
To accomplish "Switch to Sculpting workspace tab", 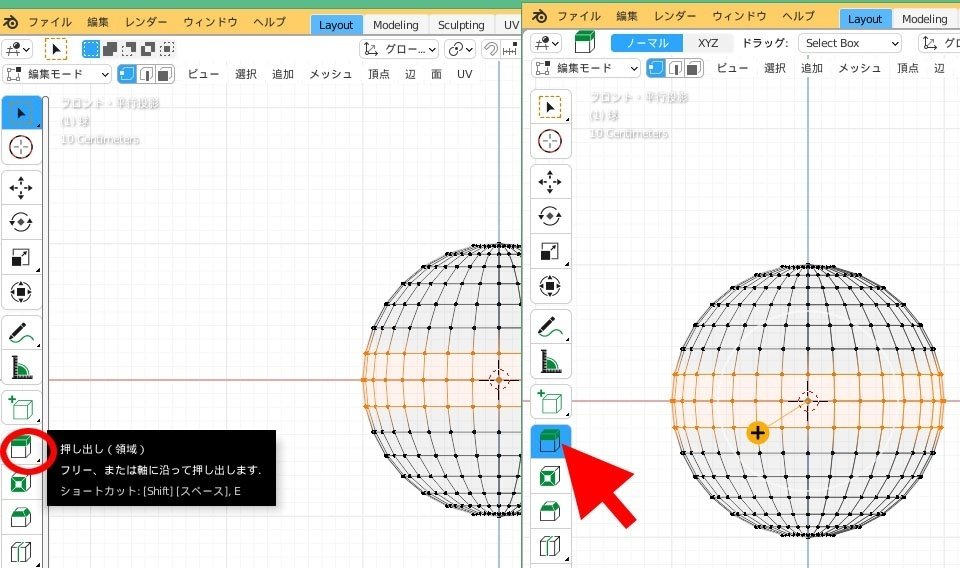I will [x=461, y=25].
